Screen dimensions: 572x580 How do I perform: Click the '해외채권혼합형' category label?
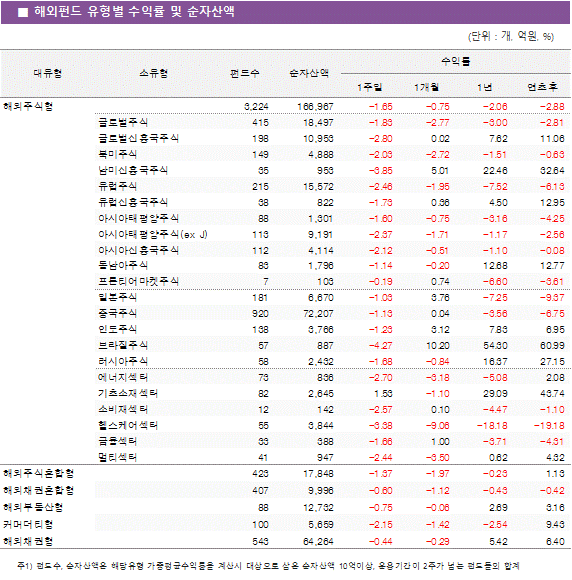[38, 490]
